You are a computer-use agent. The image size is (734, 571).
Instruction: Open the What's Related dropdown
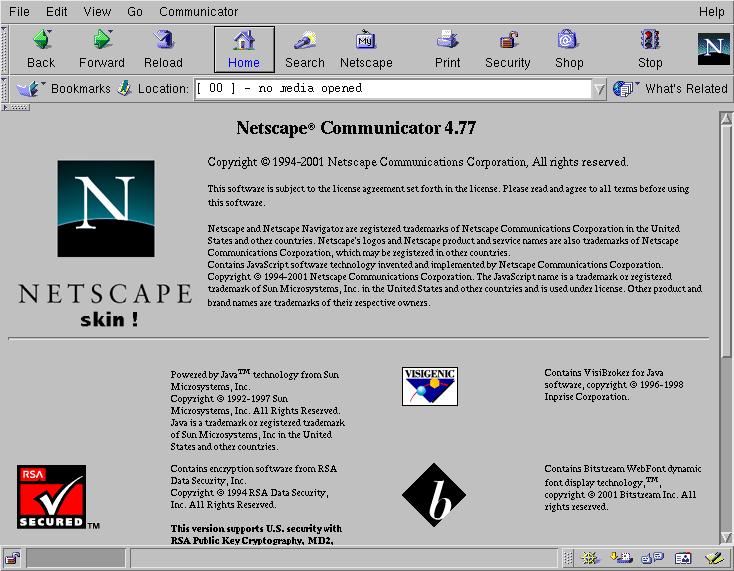coord(672,88)
